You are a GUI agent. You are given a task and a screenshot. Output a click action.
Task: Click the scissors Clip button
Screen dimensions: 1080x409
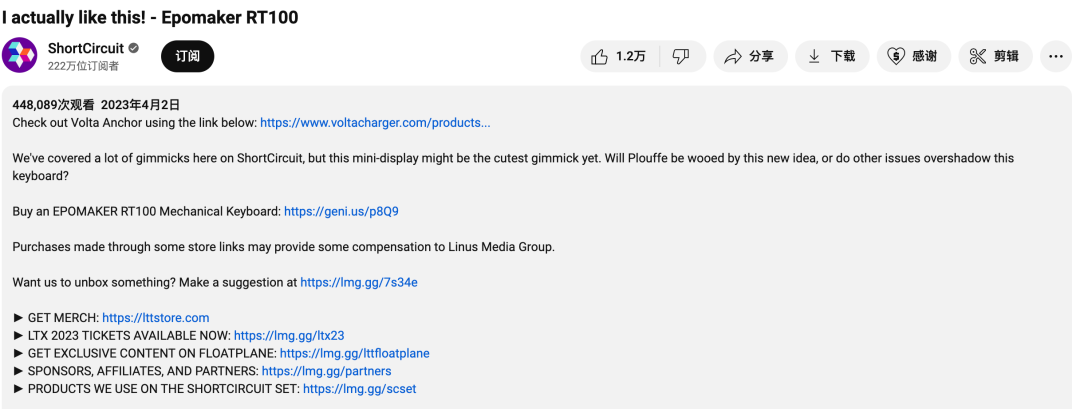pyautogui.click(x=994, y=57)
